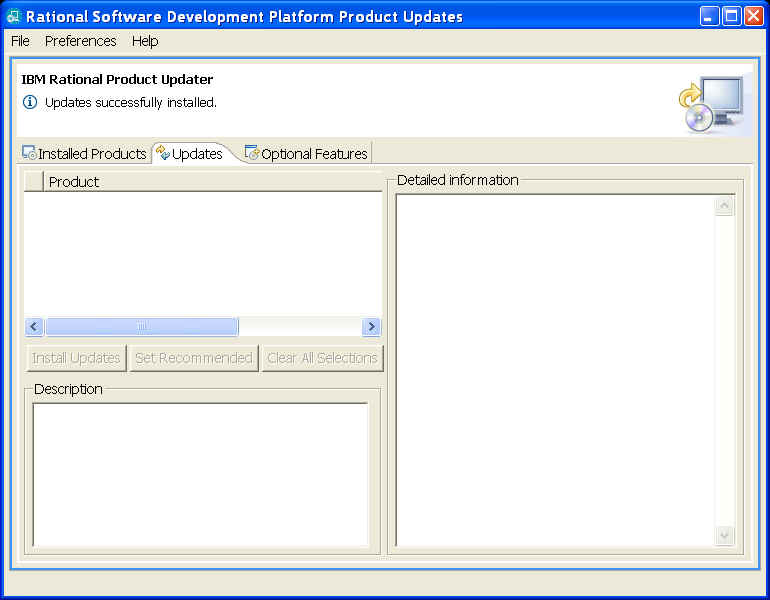This screenshot has height=600, width=770.
Task: Click the horizontal scrollbar thumb in product list
Action: point(142,327)
